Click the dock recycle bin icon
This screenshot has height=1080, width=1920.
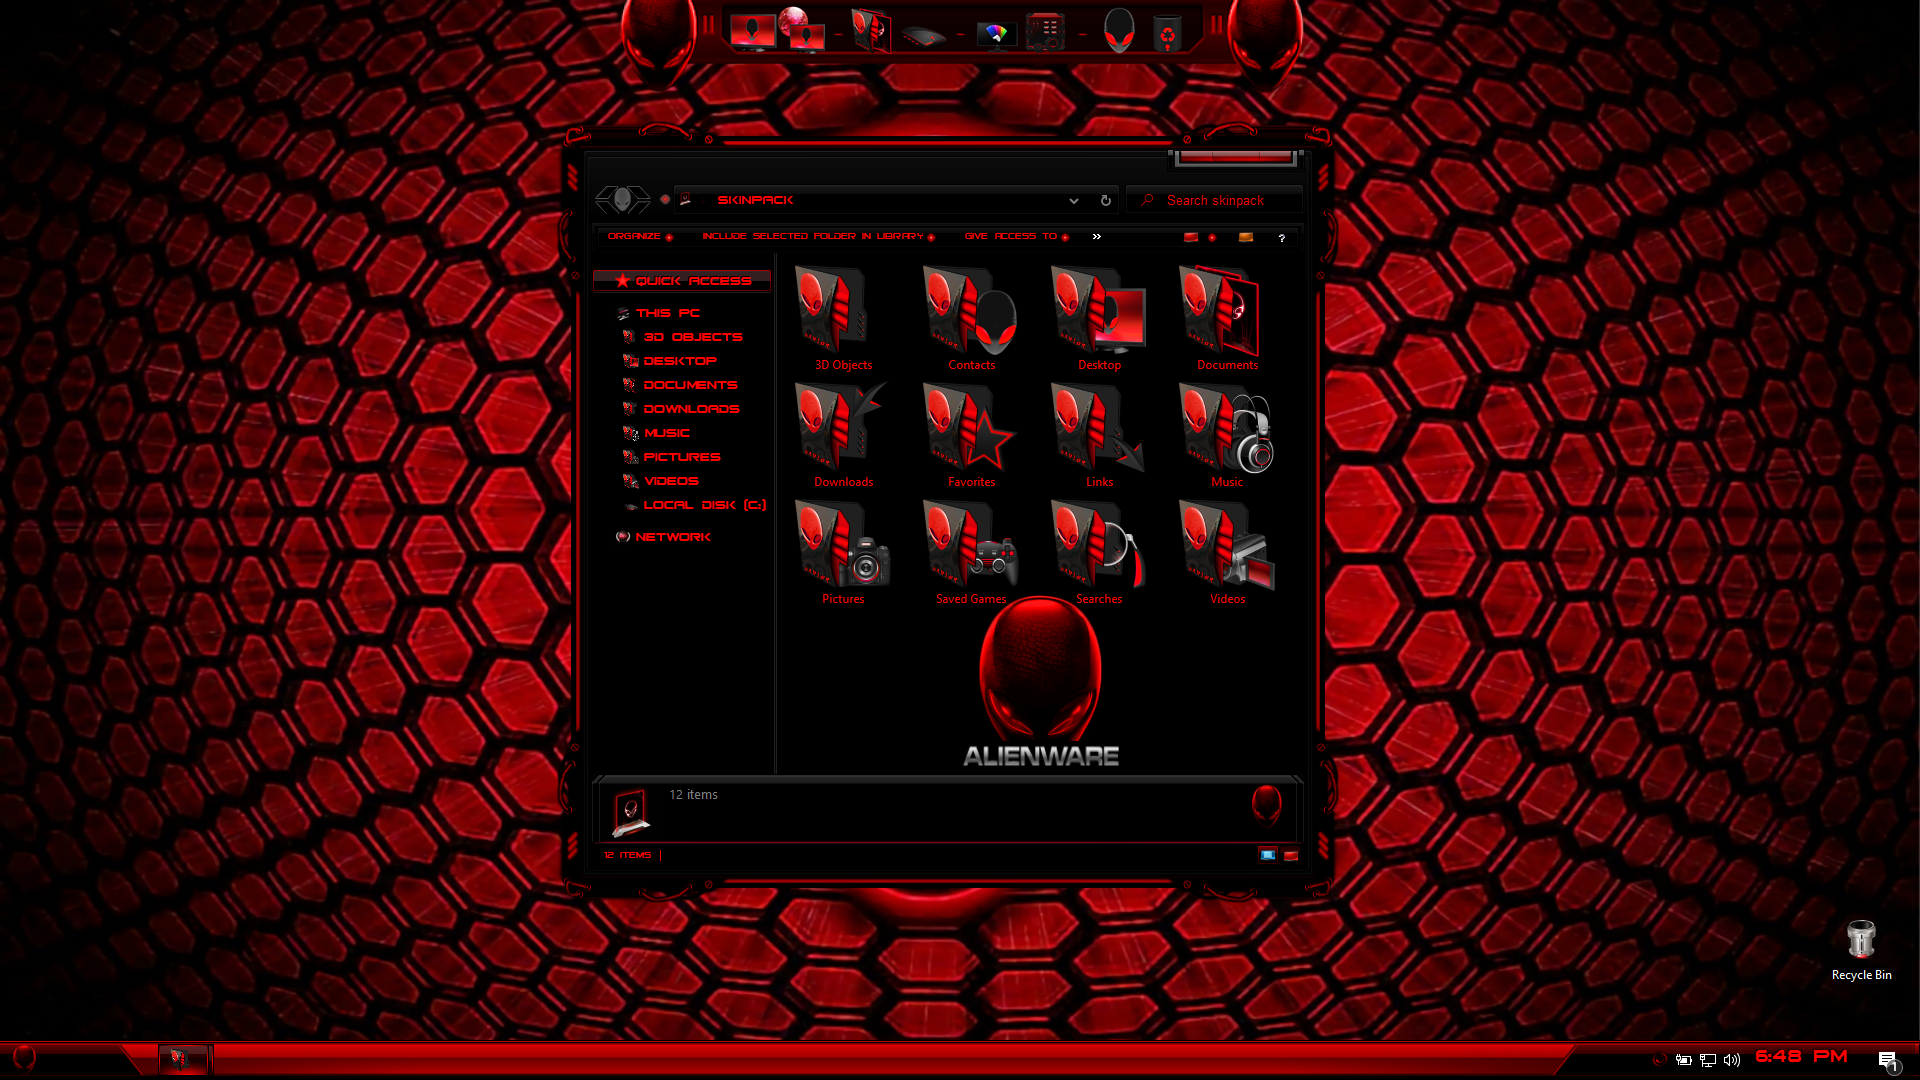click(x=1167, y=33)
